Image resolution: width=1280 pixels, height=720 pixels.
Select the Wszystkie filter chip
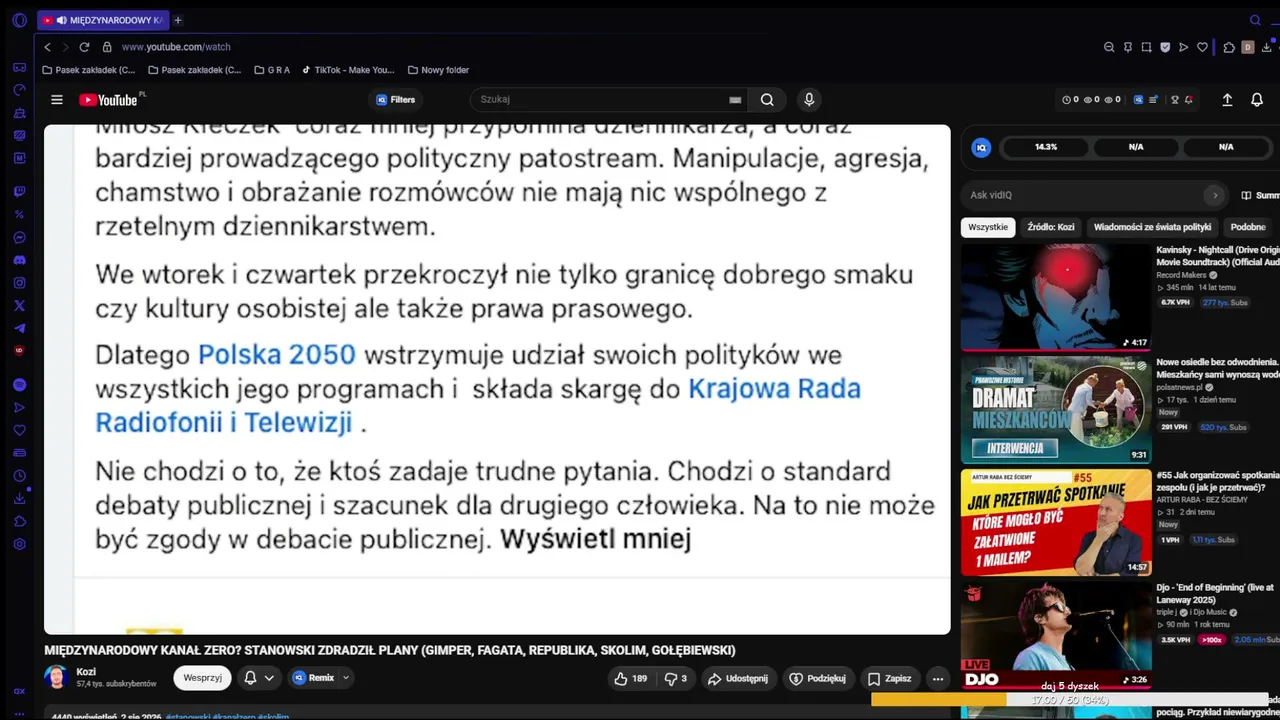(988, 227)
